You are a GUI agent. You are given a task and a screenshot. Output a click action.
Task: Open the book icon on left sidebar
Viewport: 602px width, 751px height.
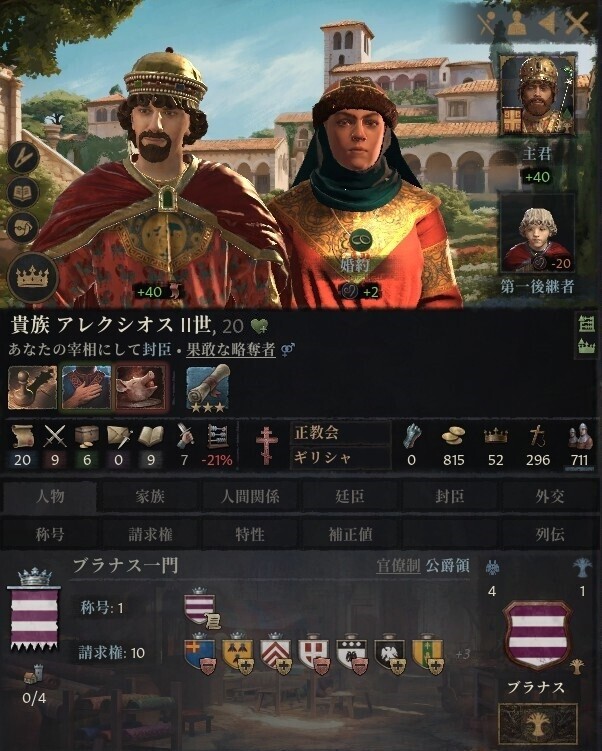point(23,193)
